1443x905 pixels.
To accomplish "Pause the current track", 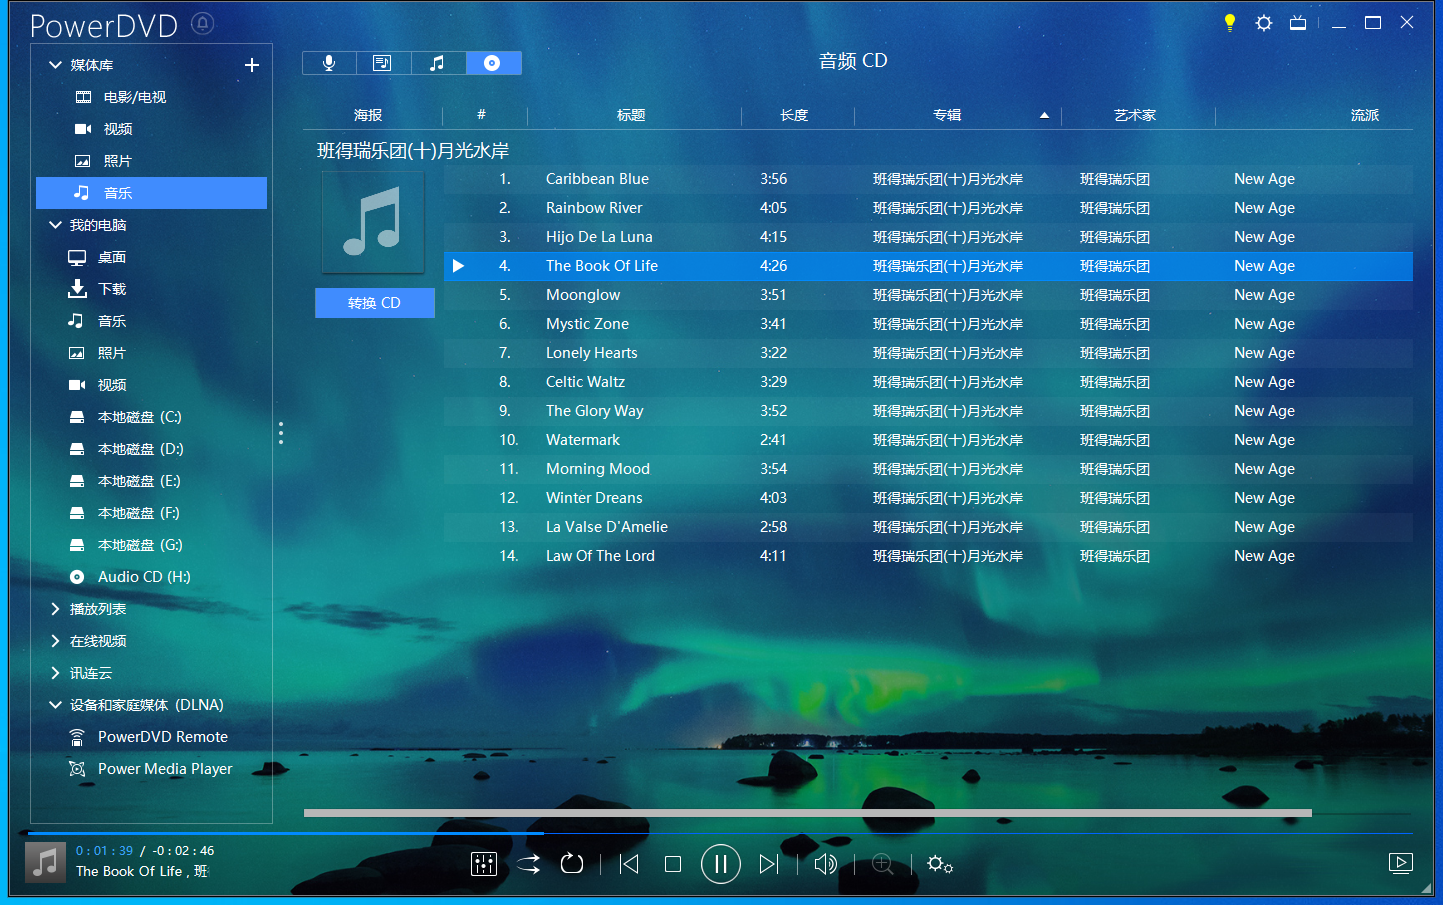I will coord(721,864).
